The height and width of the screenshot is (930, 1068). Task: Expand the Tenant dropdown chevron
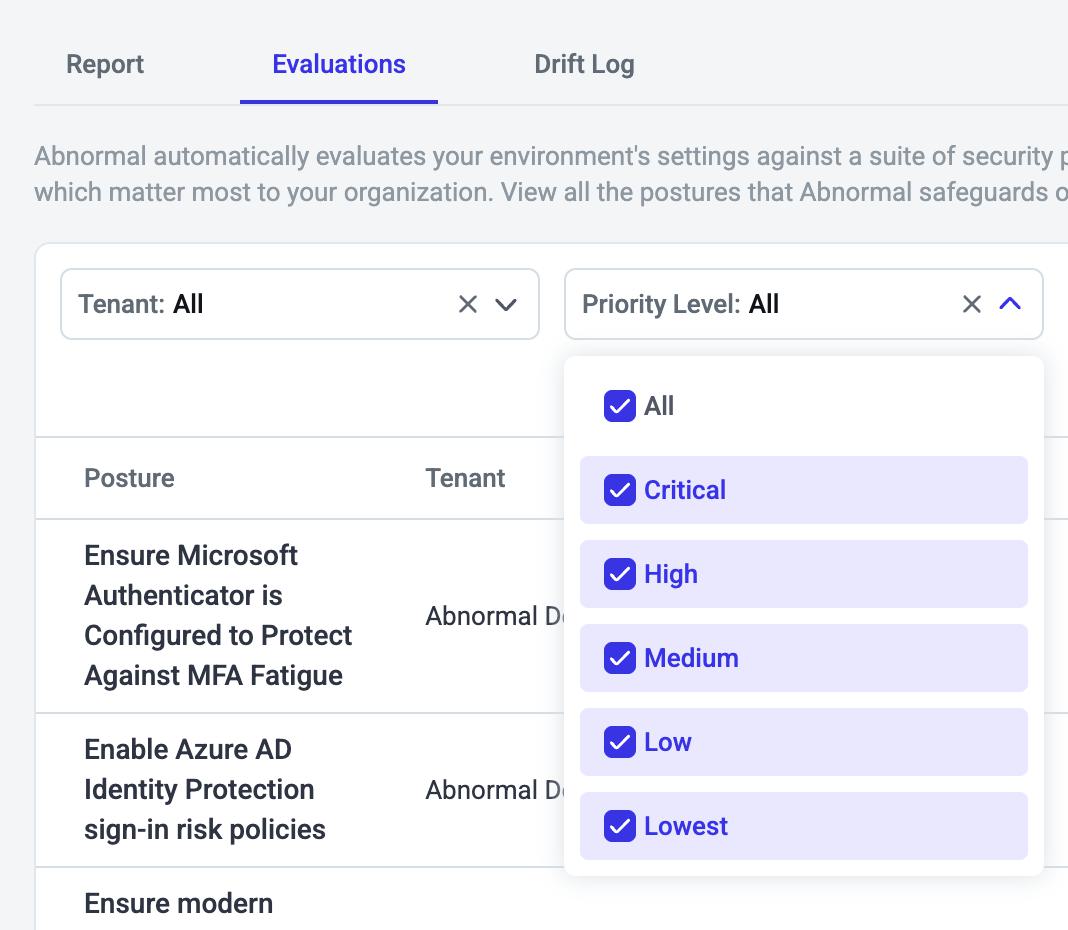505,305
